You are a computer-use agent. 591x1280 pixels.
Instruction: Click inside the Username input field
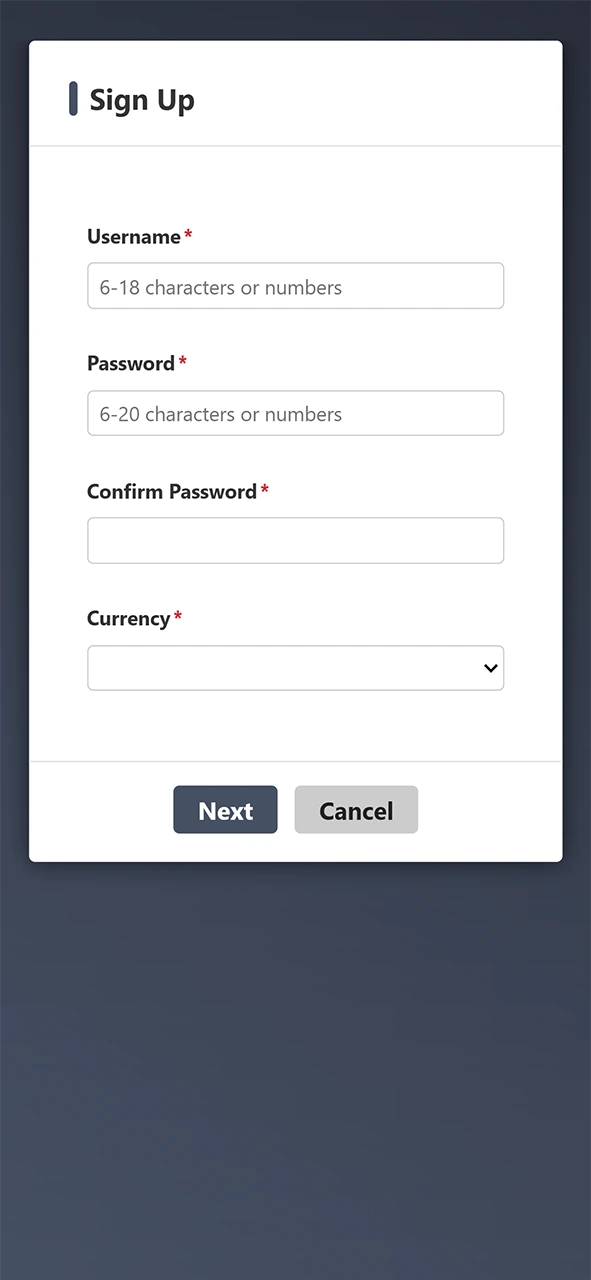(295, 286)
